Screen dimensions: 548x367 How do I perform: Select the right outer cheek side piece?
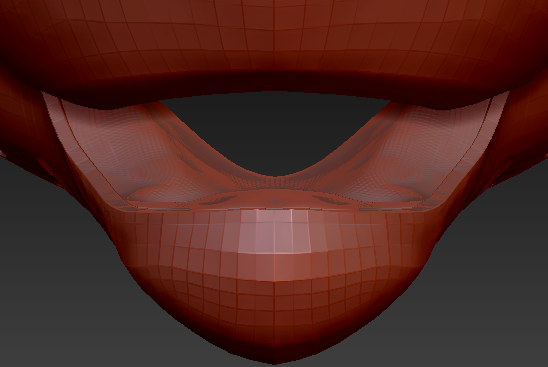coord(524,115)
